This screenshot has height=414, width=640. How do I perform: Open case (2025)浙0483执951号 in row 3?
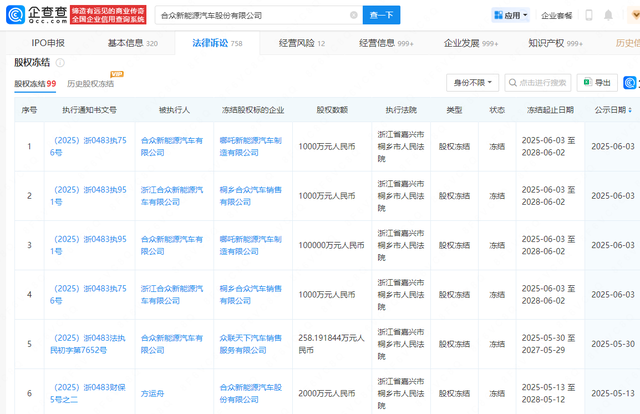tap(88, 245)
